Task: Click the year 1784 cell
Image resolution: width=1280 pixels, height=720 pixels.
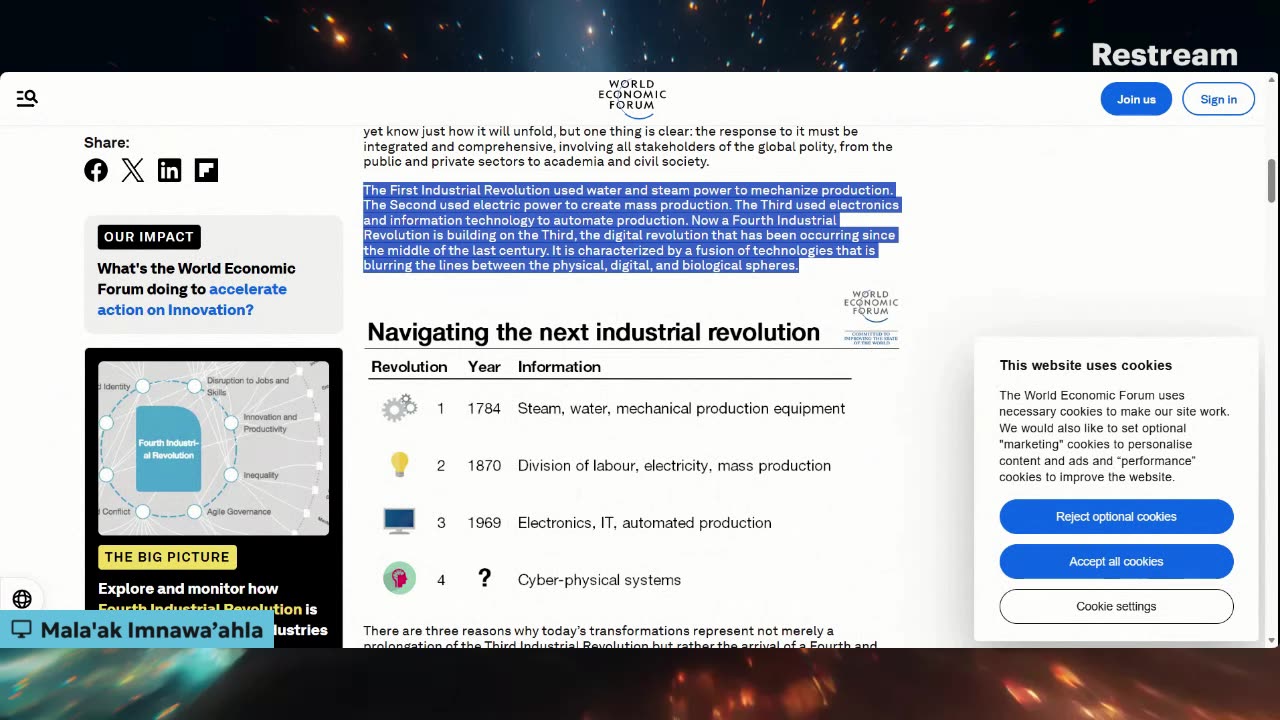Action: [x=484, y=408]
